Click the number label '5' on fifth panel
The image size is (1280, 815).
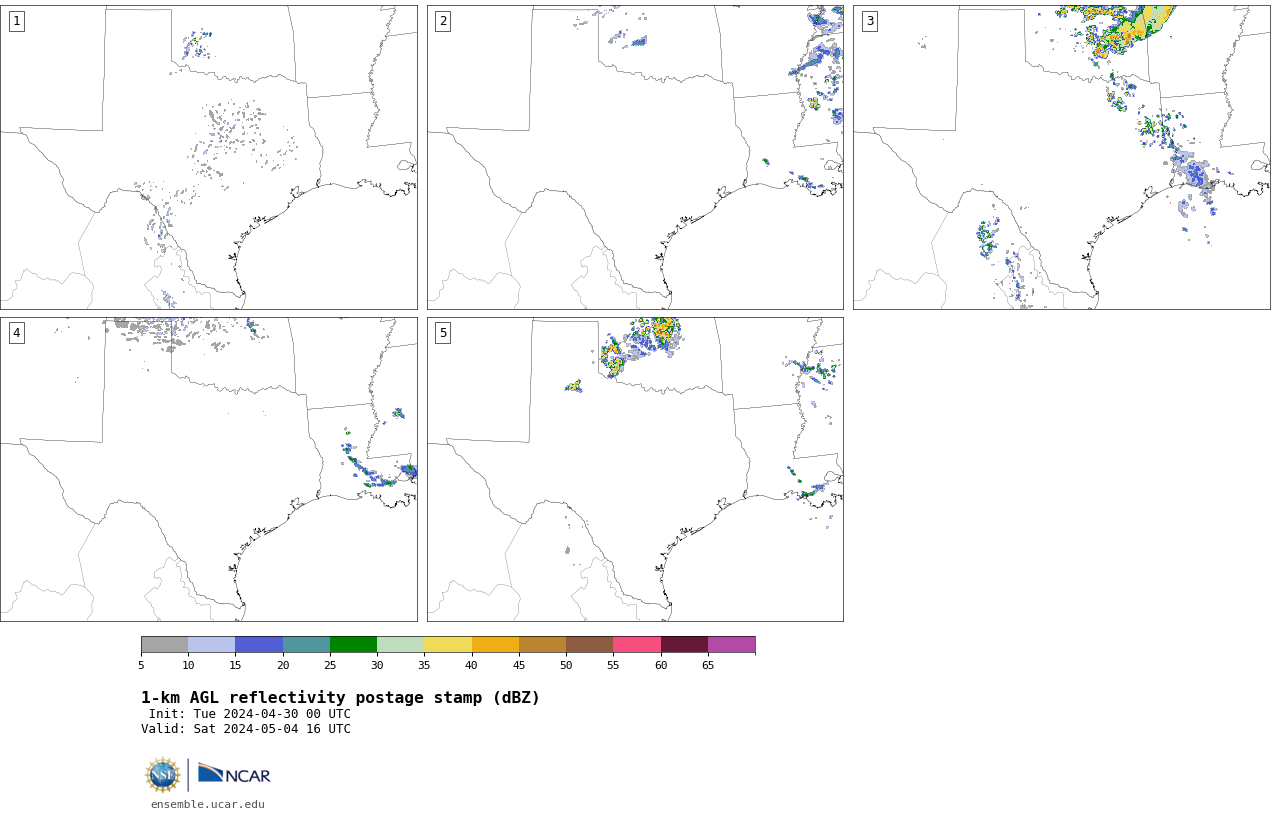coord(443,333)
